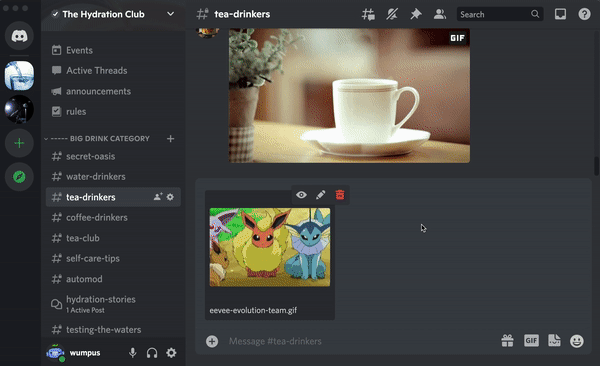Open automod channel
Viewport: 600px width, 366px height.
coord(112,279)
